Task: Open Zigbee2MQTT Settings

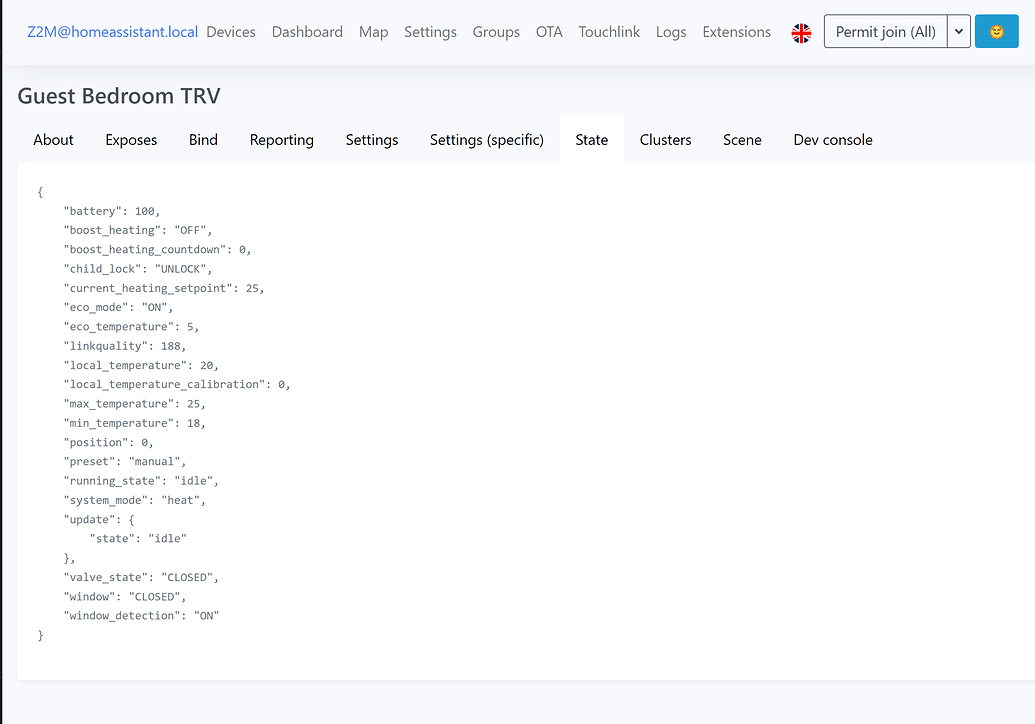Action: click(x=430, y=31)
